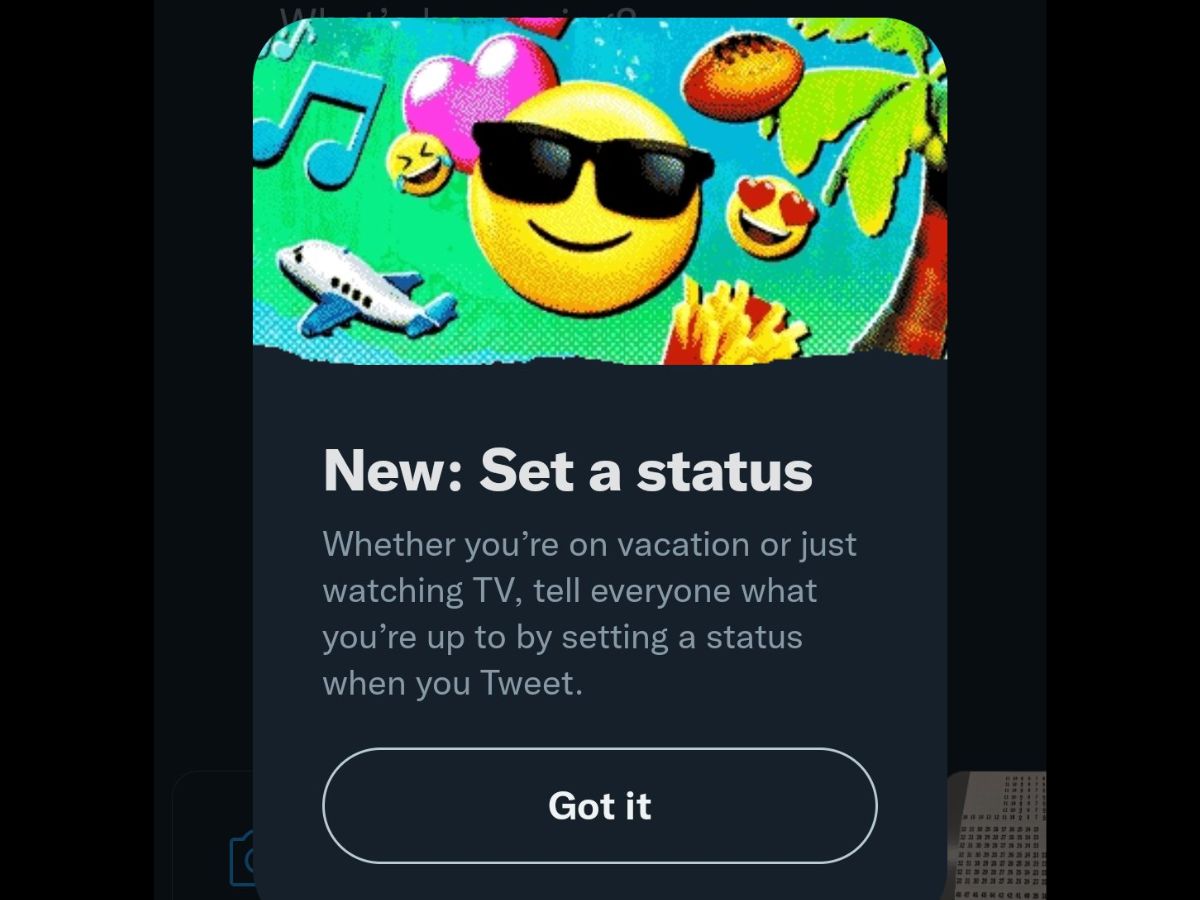The height and width of the screenshot is (900, 1200).
Task: Click the French fries emoji
Action: [x=735, y=322]
